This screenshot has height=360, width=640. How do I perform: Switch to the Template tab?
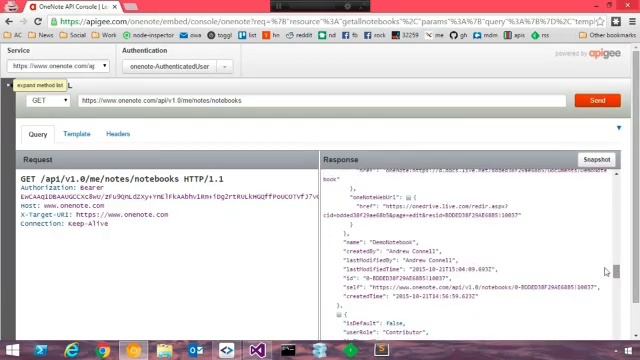click(77, 134)
